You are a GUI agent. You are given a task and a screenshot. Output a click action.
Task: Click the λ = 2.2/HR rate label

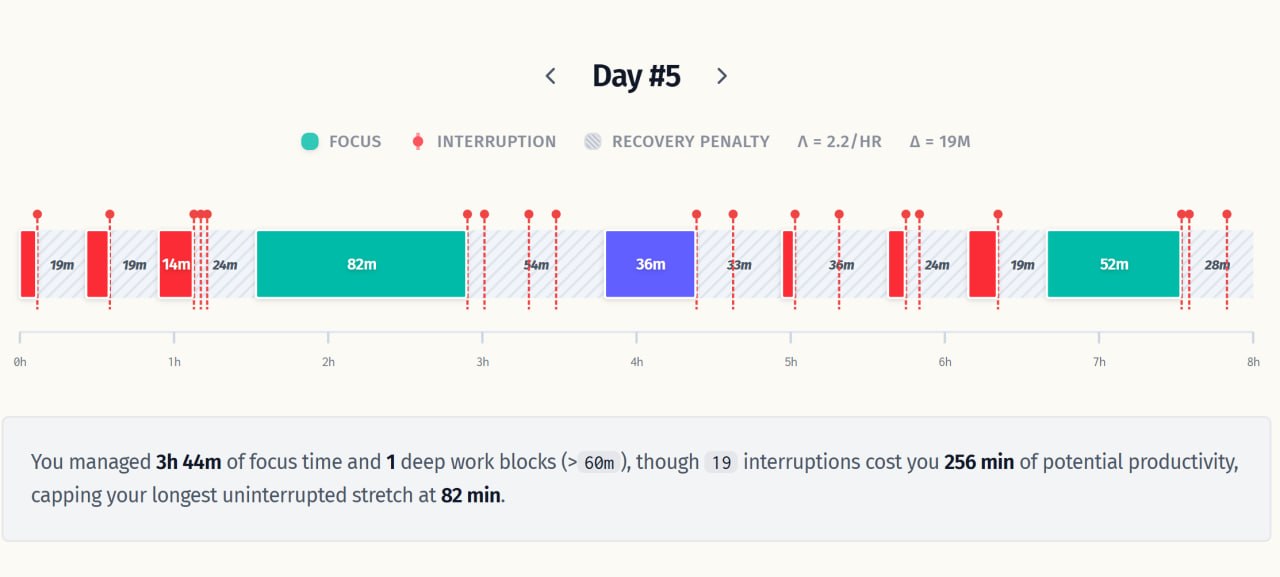839,142
